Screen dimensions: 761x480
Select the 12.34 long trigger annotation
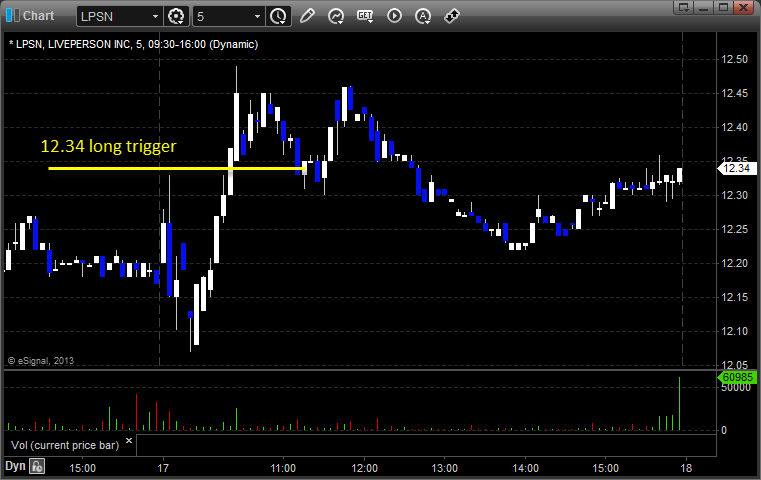pyautogui.click(x=108, y=146)
